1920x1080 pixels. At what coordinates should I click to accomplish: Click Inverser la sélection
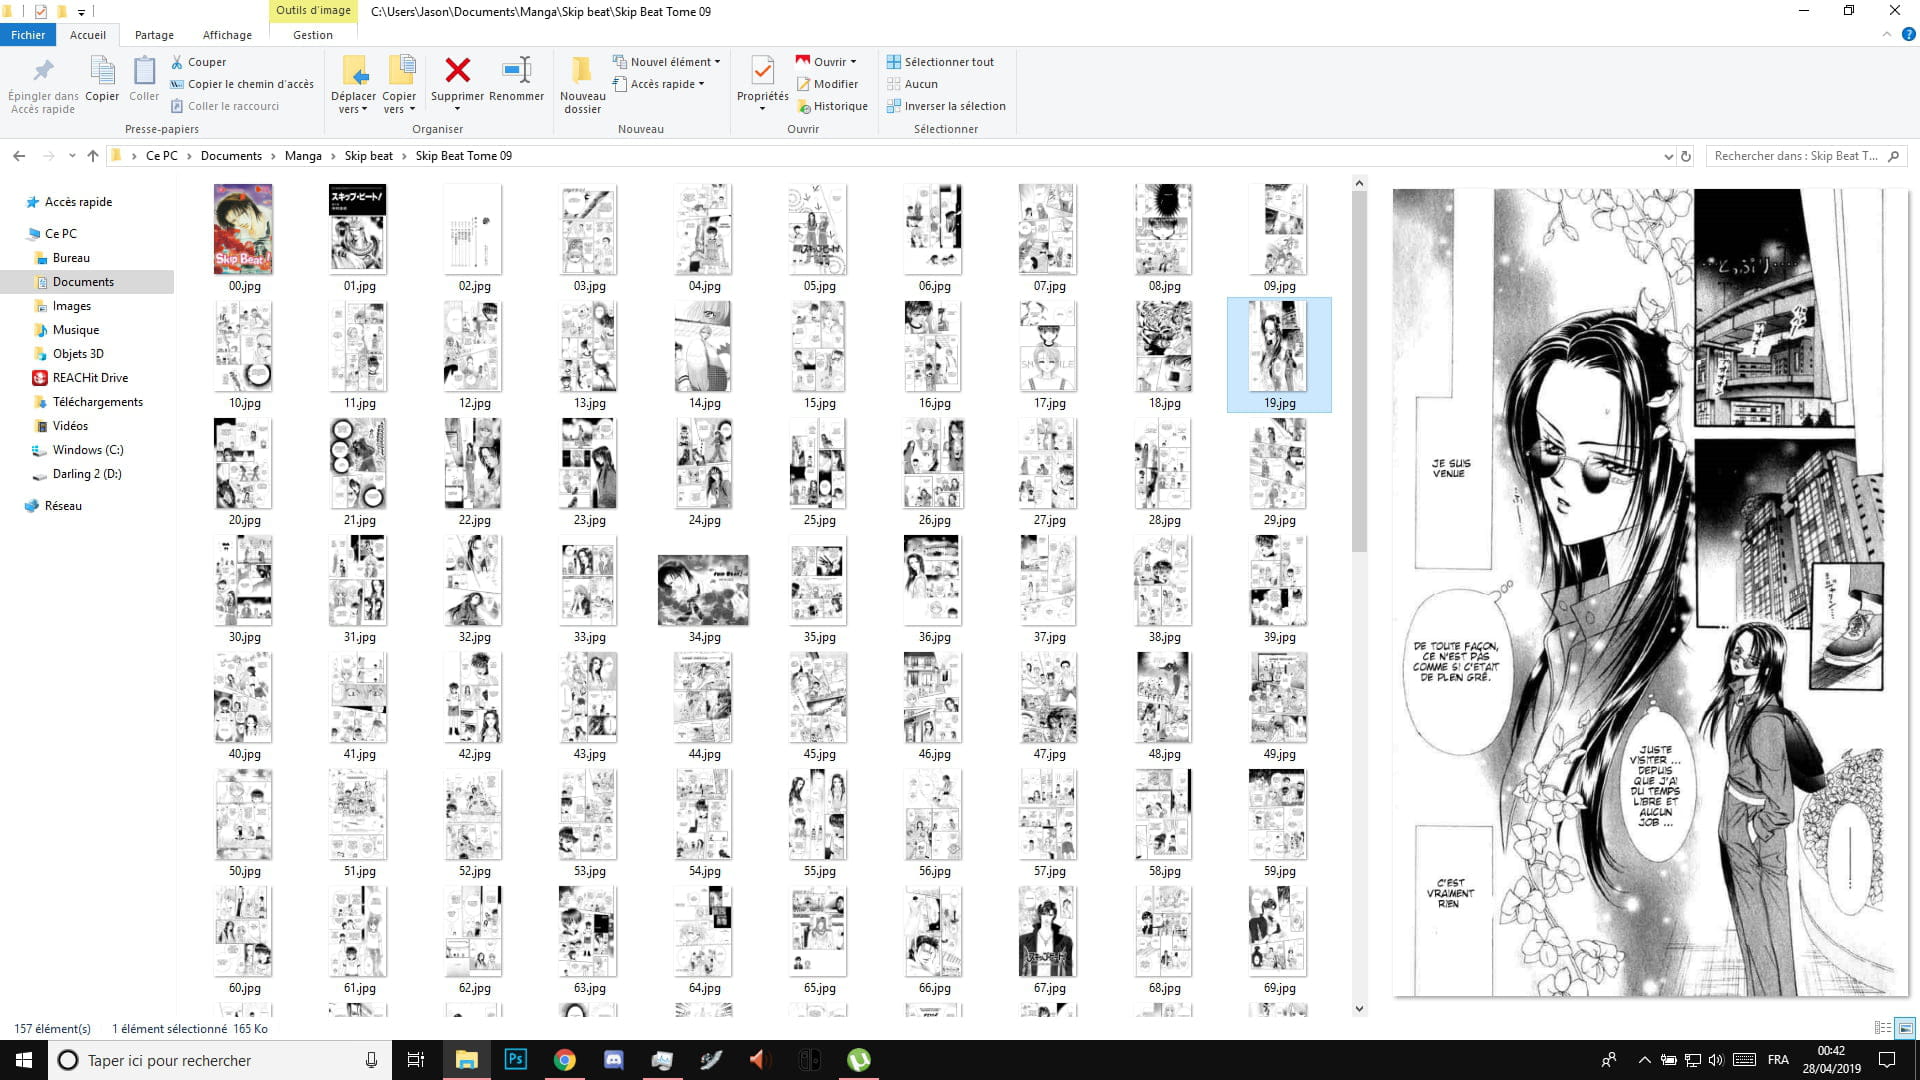946,106
